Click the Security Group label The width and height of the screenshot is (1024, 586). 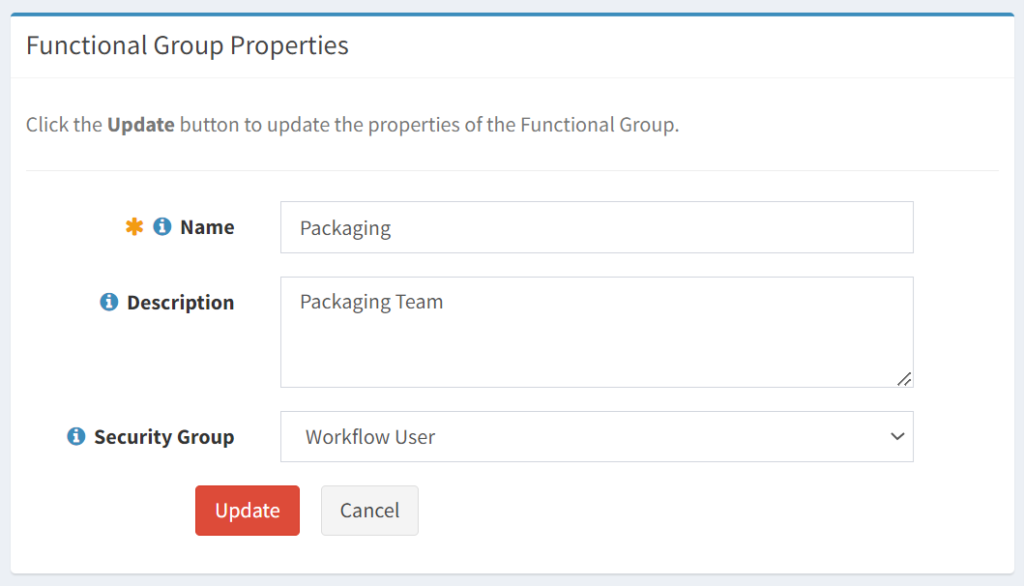pos(164,436)
